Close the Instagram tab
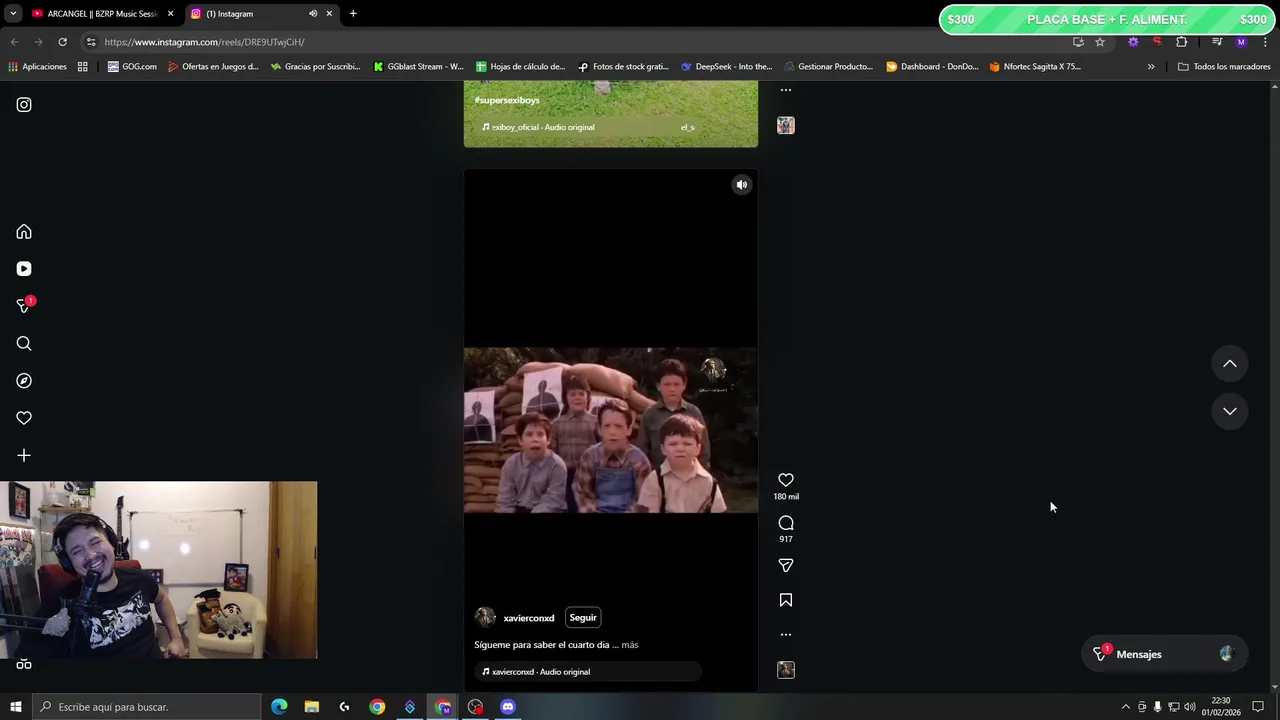Viewport: 1280px width, 720px height. point(329,14)
